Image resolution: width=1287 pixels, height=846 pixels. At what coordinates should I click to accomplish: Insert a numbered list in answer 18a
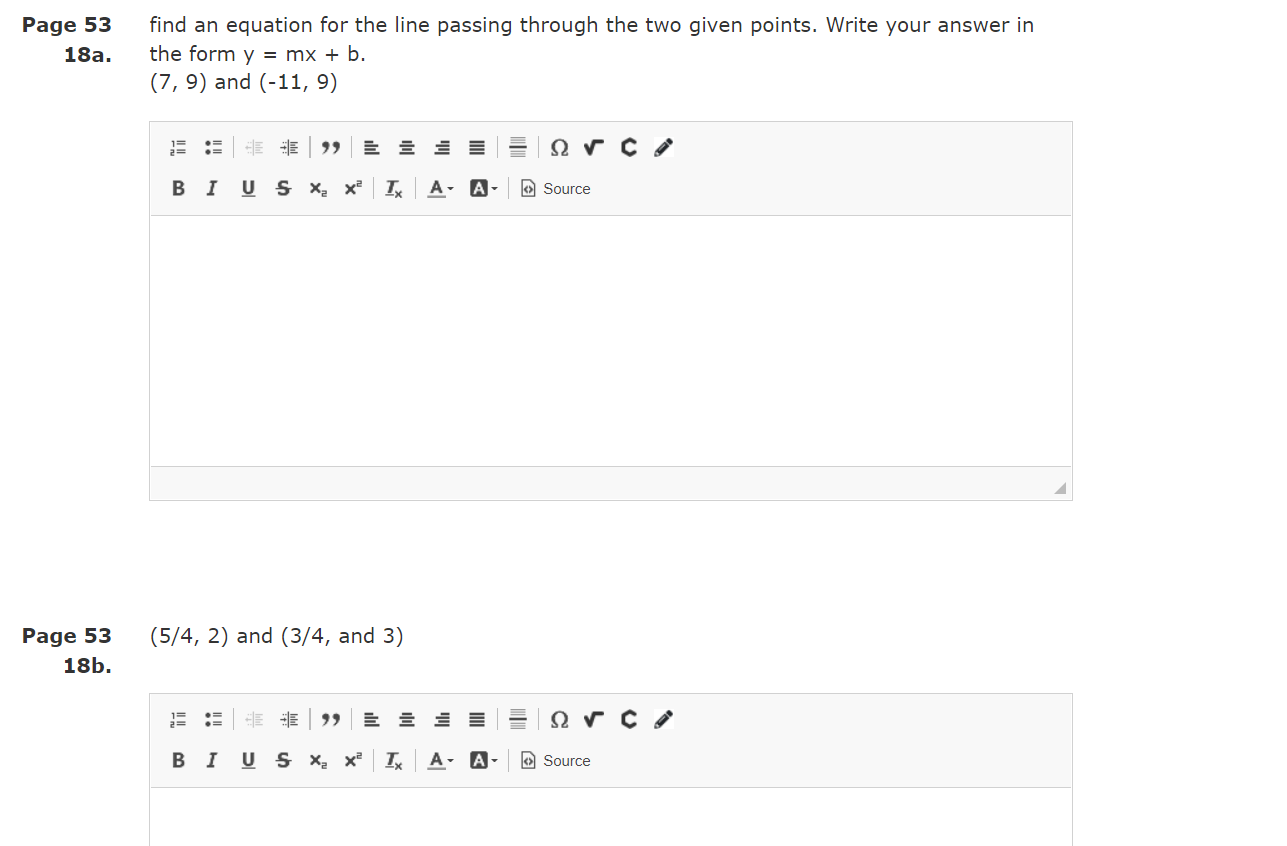pos(177,147)
